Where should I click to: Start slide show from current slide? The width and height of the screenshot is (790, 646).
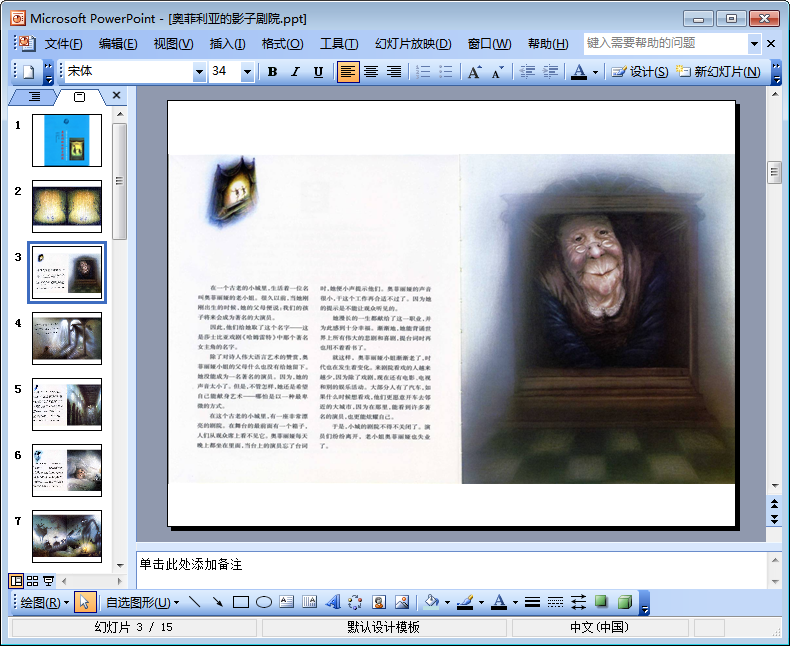48,581
